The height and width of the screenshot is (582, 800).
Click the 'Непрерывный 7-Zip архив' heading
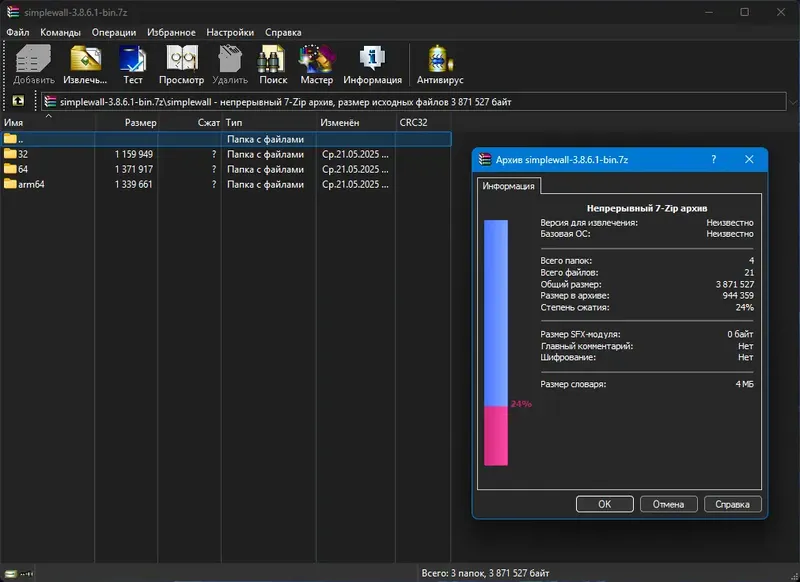click(x=647, y=208)
